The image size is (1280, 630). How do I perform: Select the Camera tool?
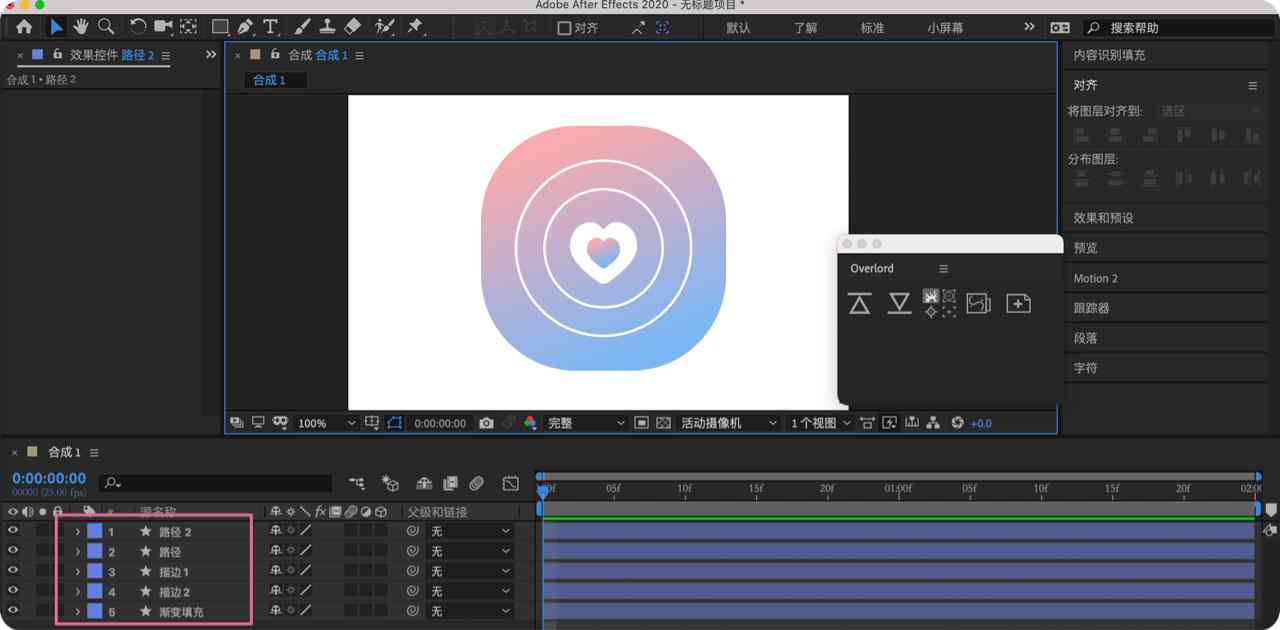coord(163,27)
